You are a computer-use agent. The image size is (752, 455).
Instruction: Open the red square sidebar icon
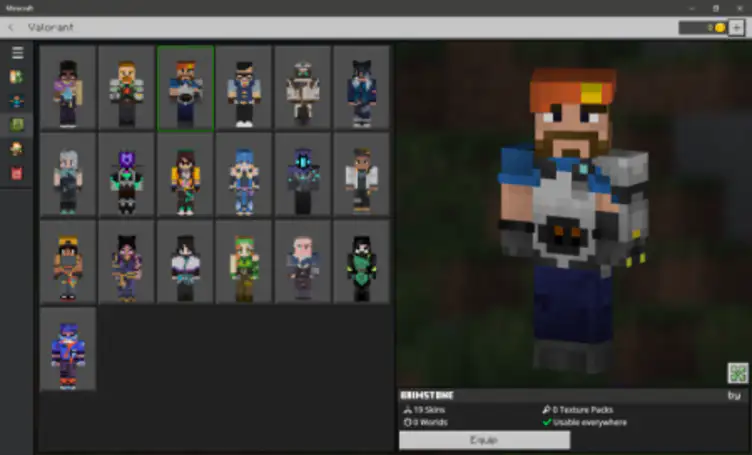click(x=16, y=173)
